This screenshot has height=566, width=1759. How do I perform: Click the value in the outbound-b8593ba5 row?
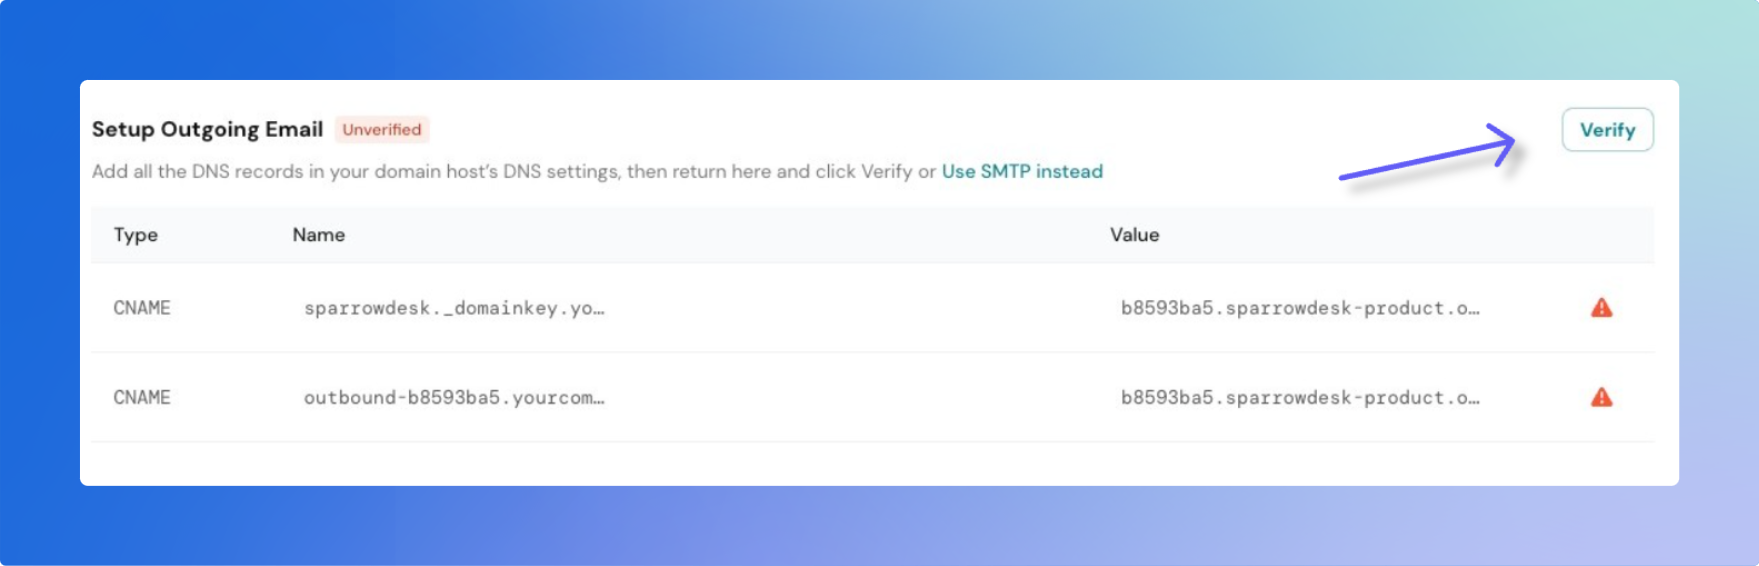[x=1299, y=397]
